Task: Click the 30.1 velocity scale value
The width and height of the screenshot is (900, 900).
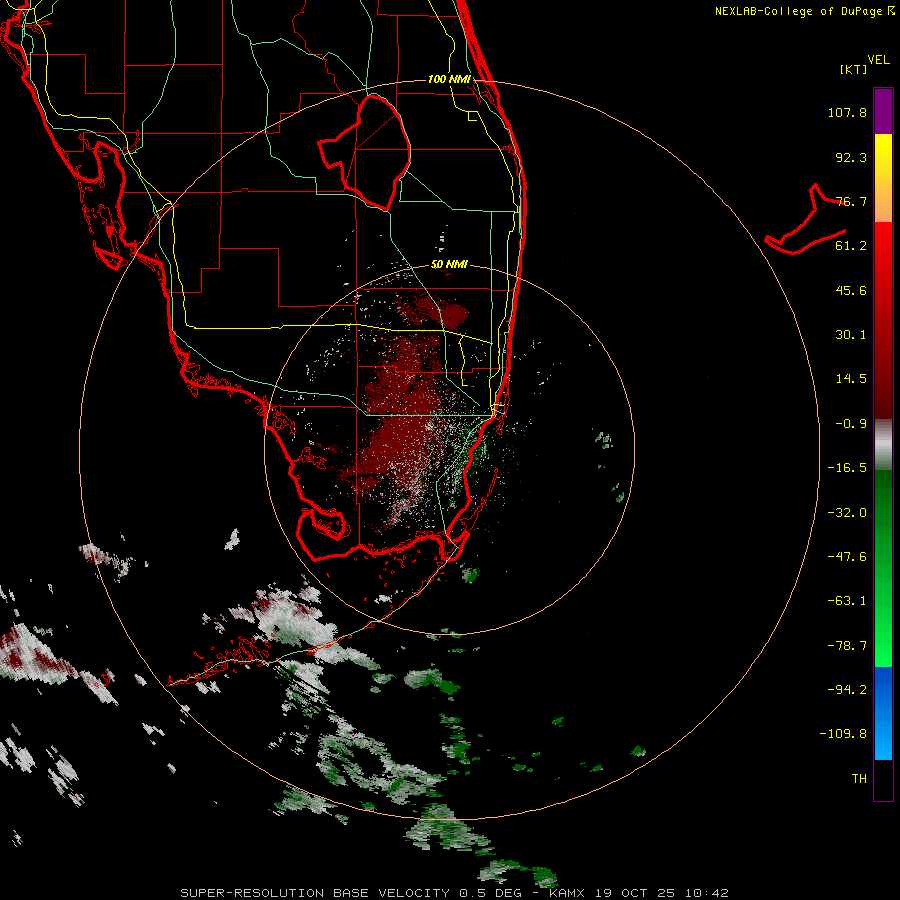Action: tap(851, 335)
